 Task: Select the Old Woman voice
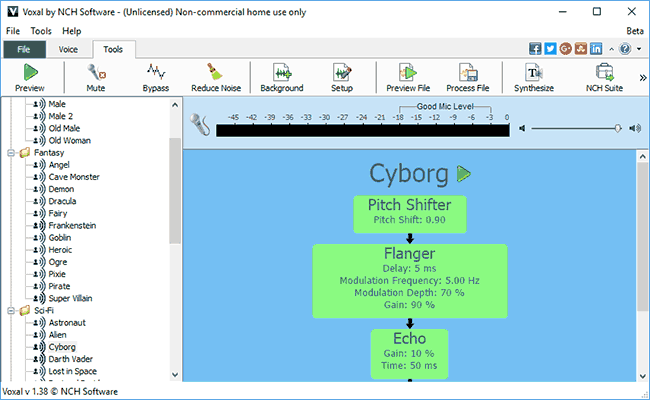pyautogui.click(x=70, y=141)
